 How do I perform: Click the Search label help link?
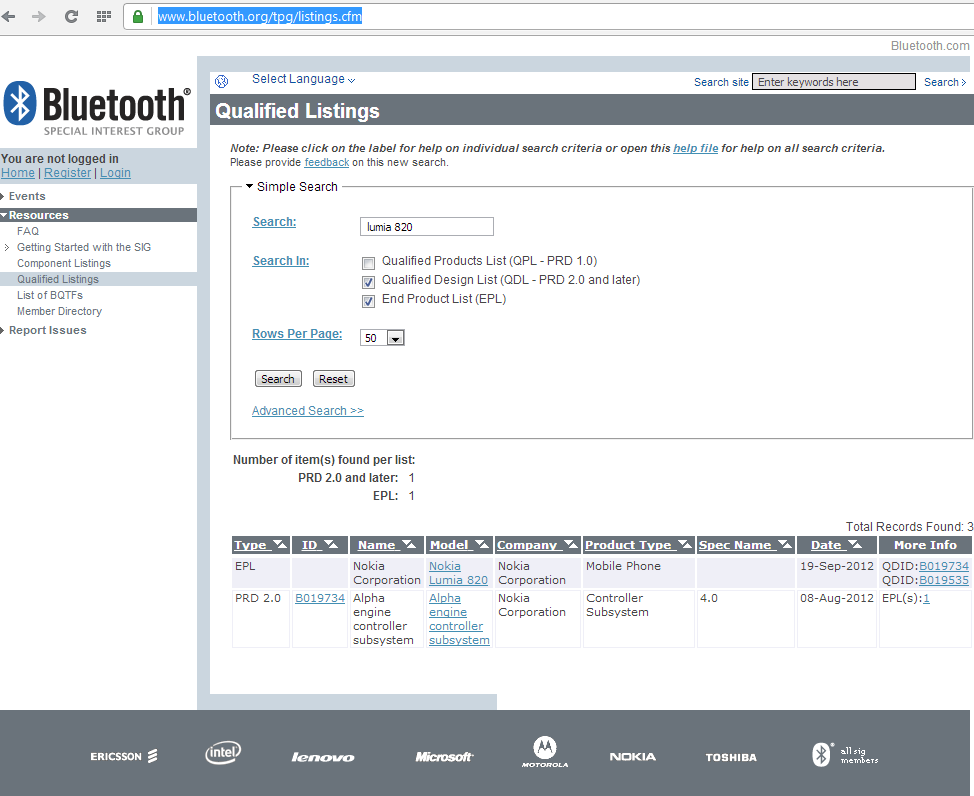click(x=274, y=222)
